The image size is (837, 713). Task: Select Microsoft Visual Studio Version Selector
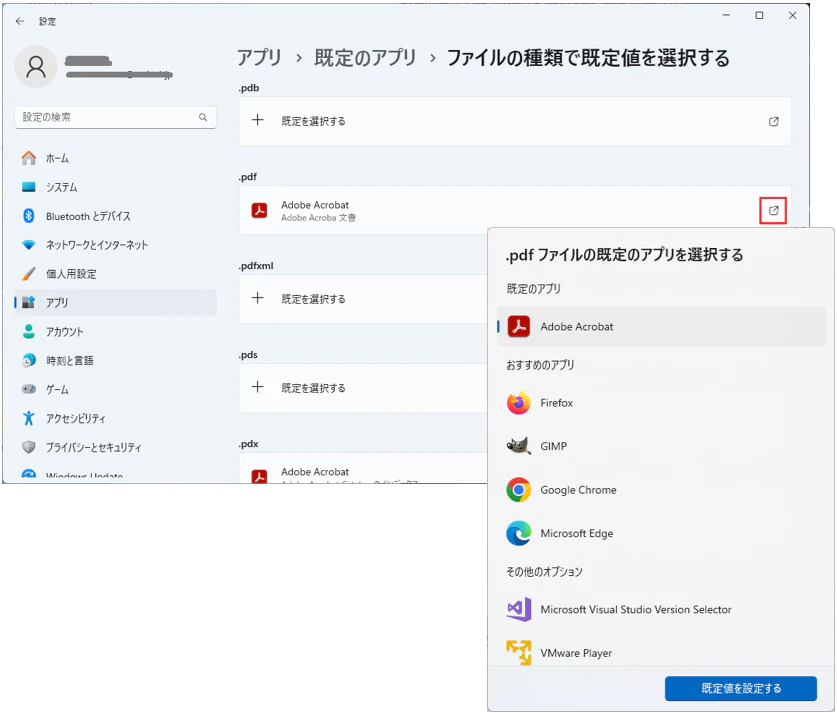pyautogui.click(x=661, y=609)
